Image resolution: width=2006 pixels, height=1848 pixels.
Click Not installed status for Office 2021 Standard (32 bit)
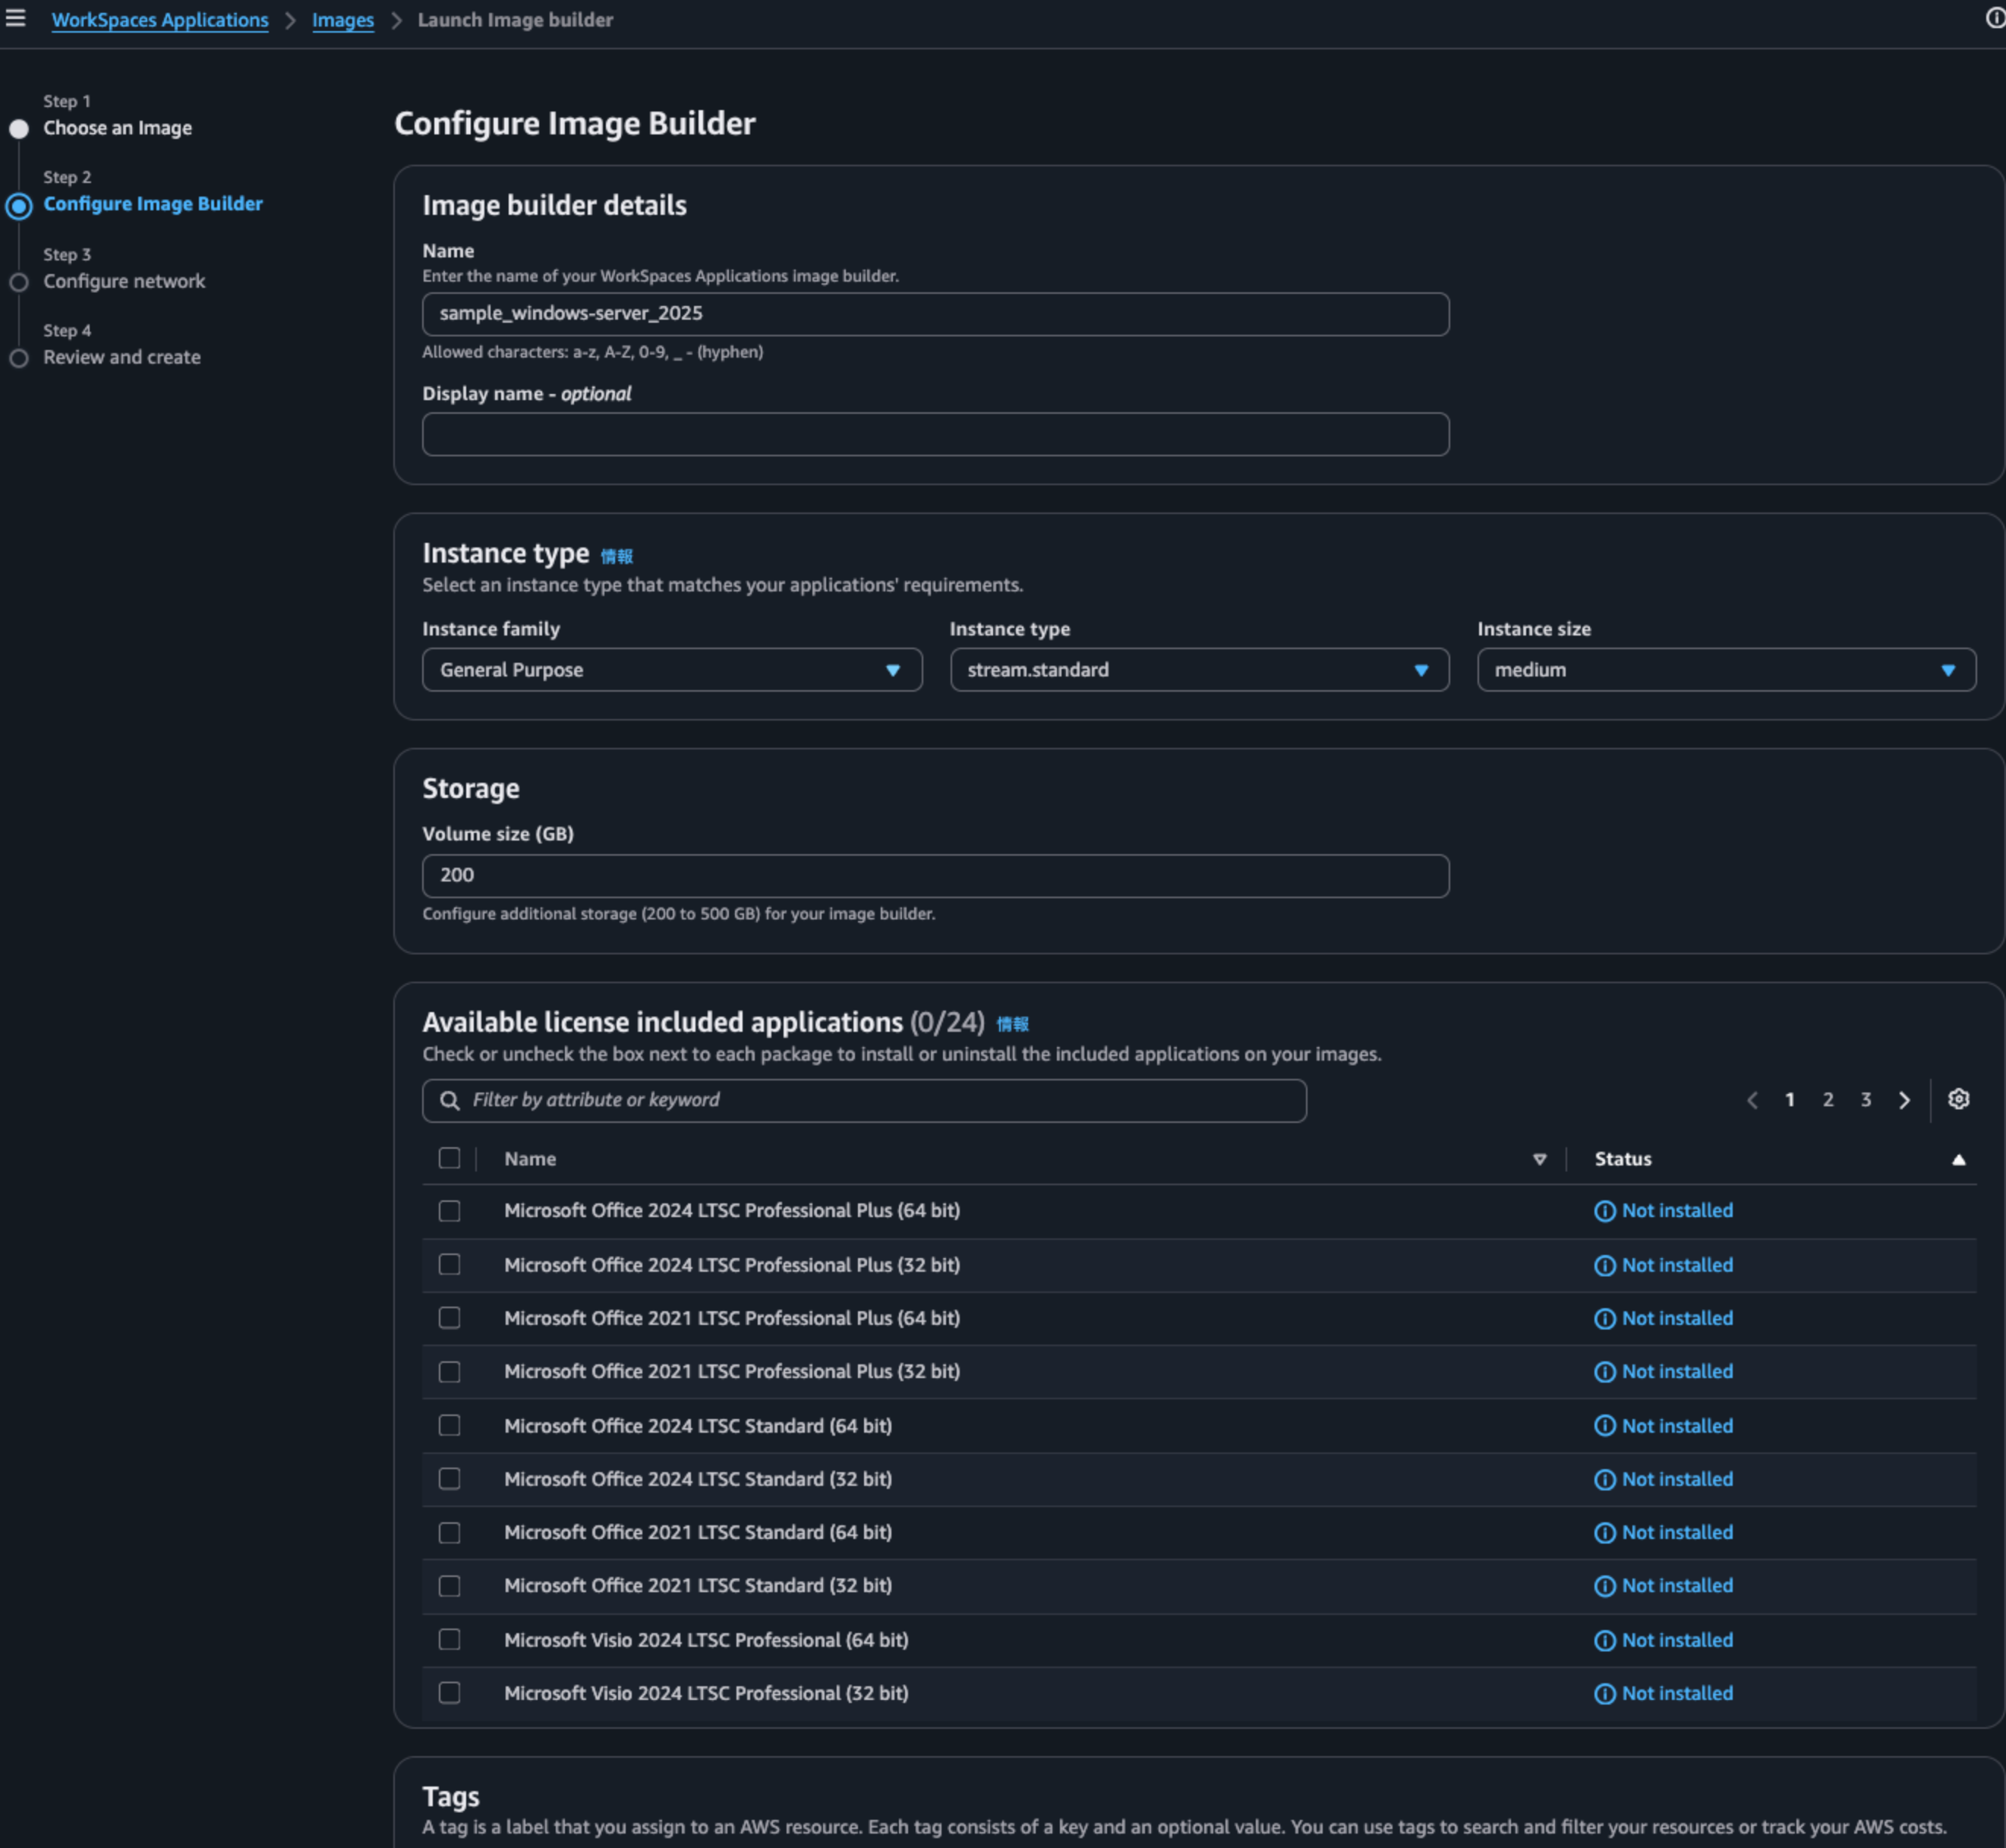point(1677,1586)
